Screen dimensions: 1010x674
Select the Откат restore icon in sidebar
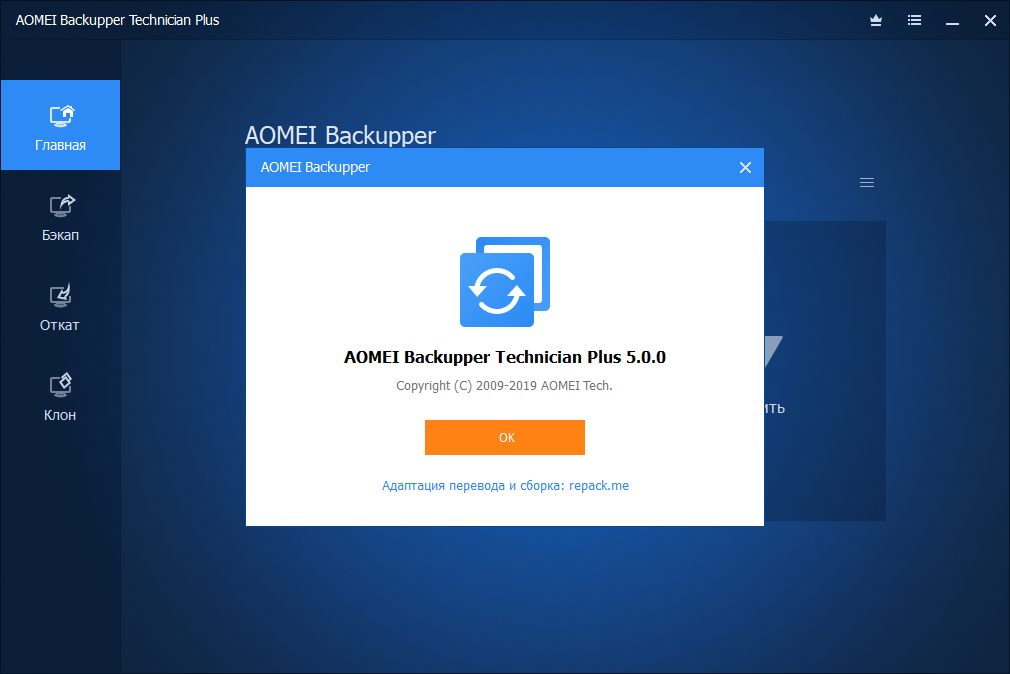[61, 295]
